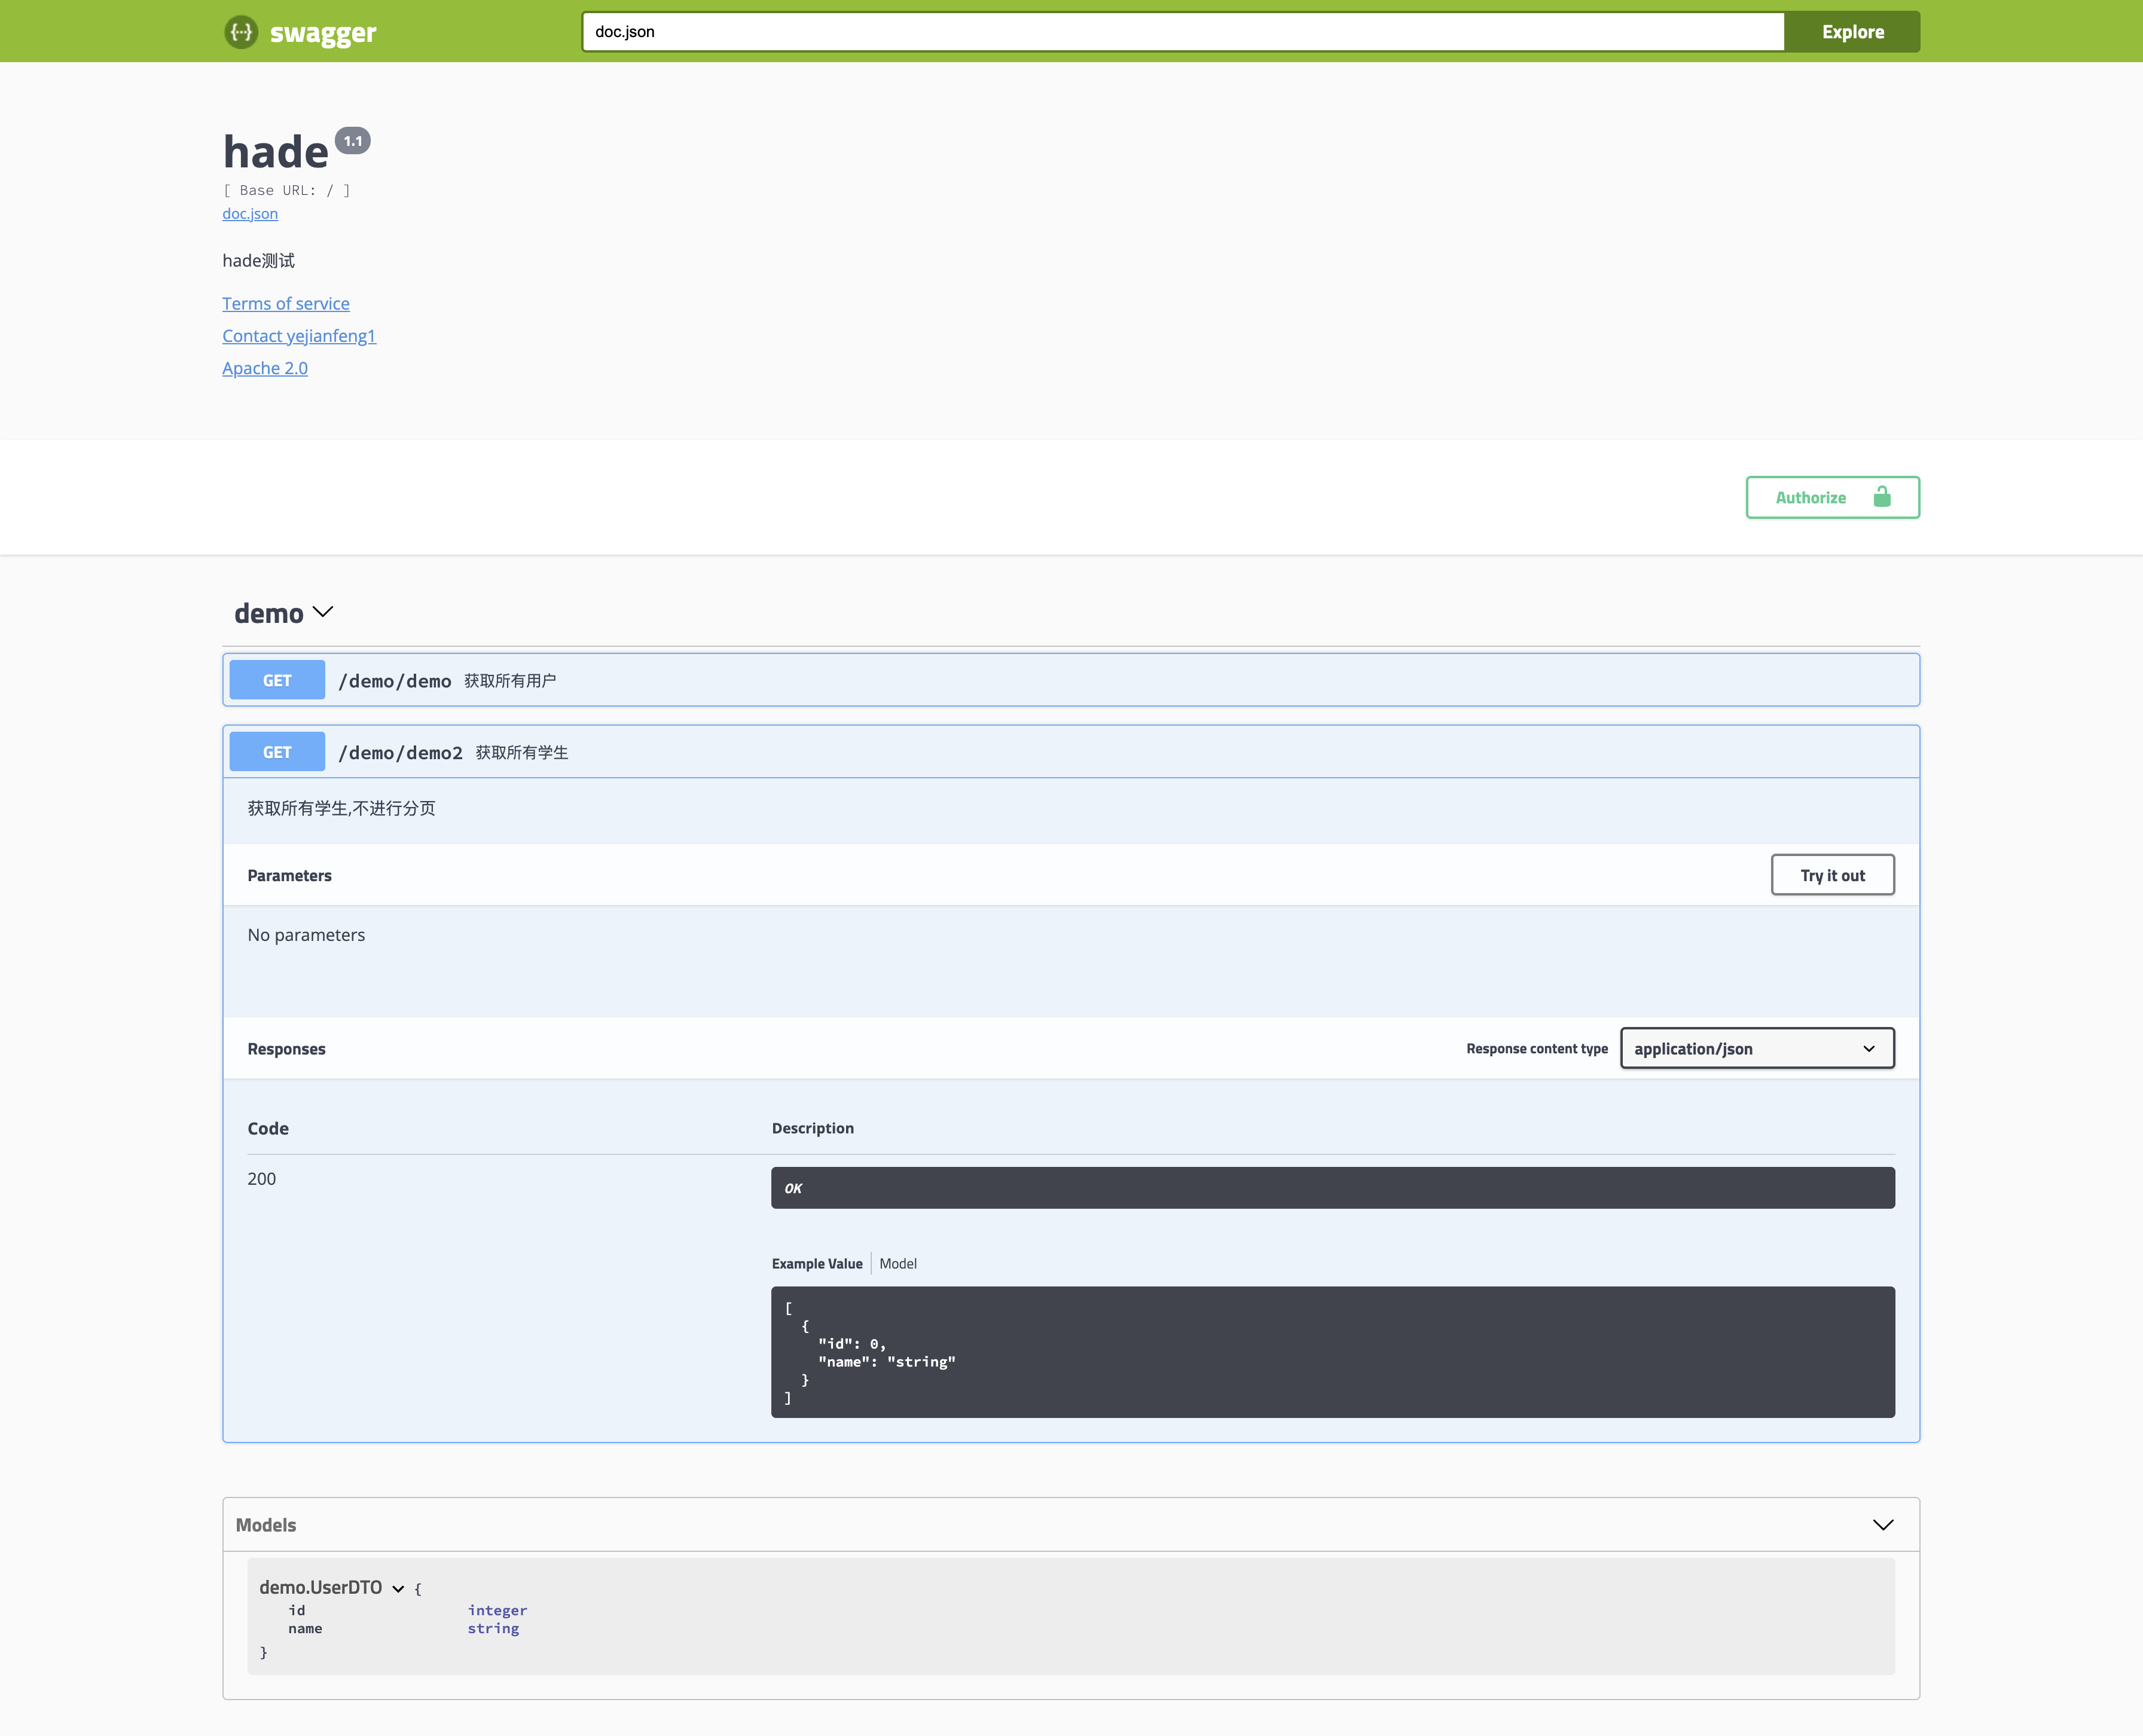Screen dimensions: 2143x1736
Task: Click the OK response description
Action: click(x=1332, y=1188)
